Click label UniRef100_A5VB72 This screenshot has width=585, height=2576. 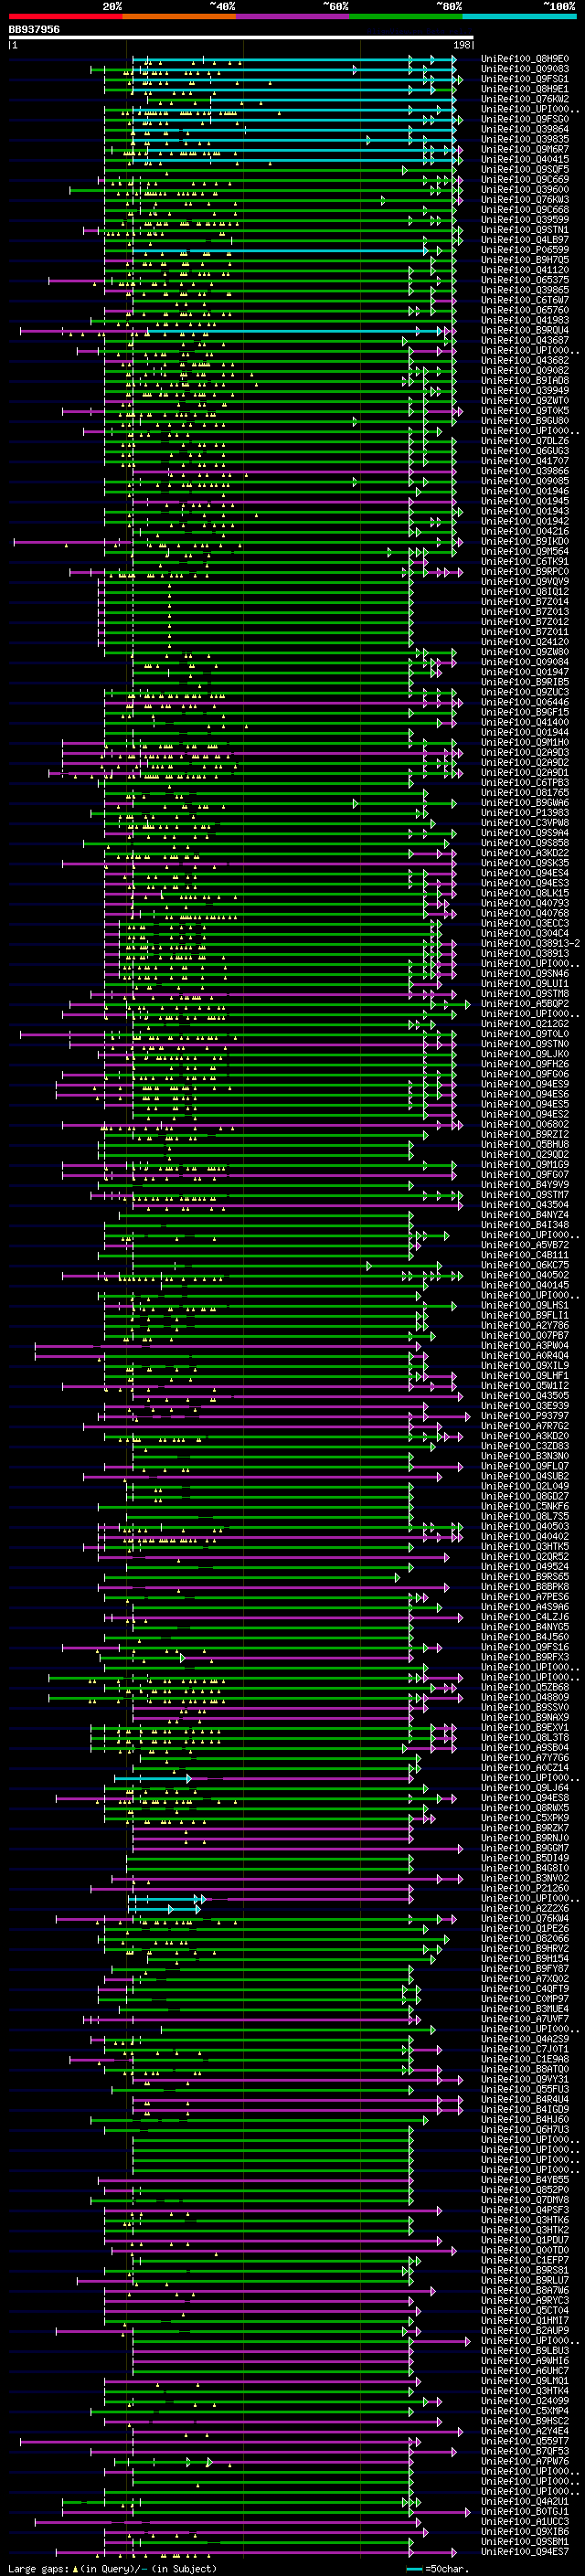pos(525,1245)
